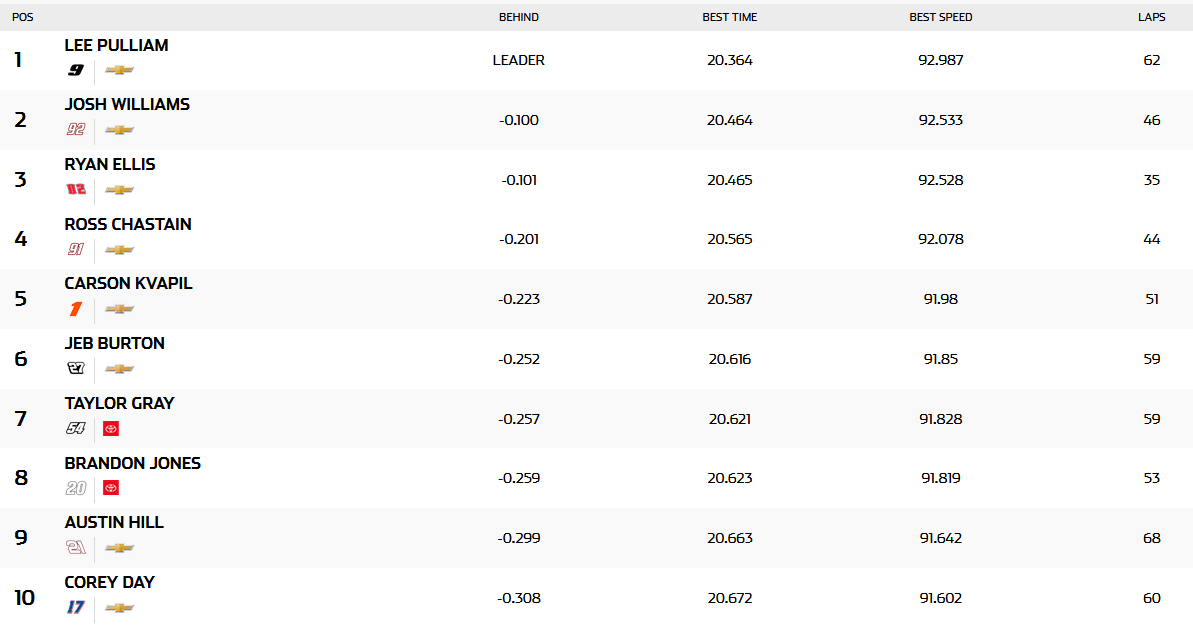Screen dimensions: 1193x626
Task: Click Taylor Gray's Toyota manufacturer logo
Action: click(x=111, y=429)
